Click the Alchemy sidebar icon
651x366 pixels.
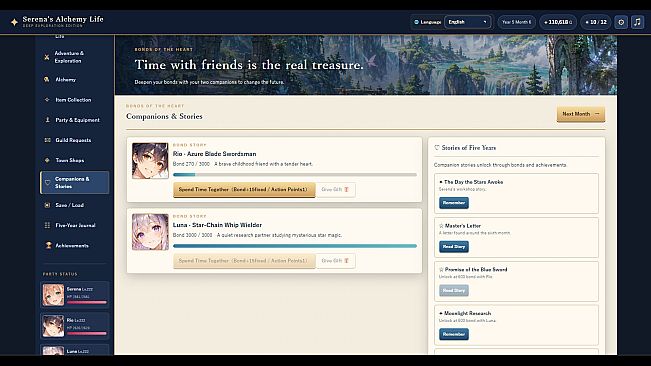tap(47, 80)
